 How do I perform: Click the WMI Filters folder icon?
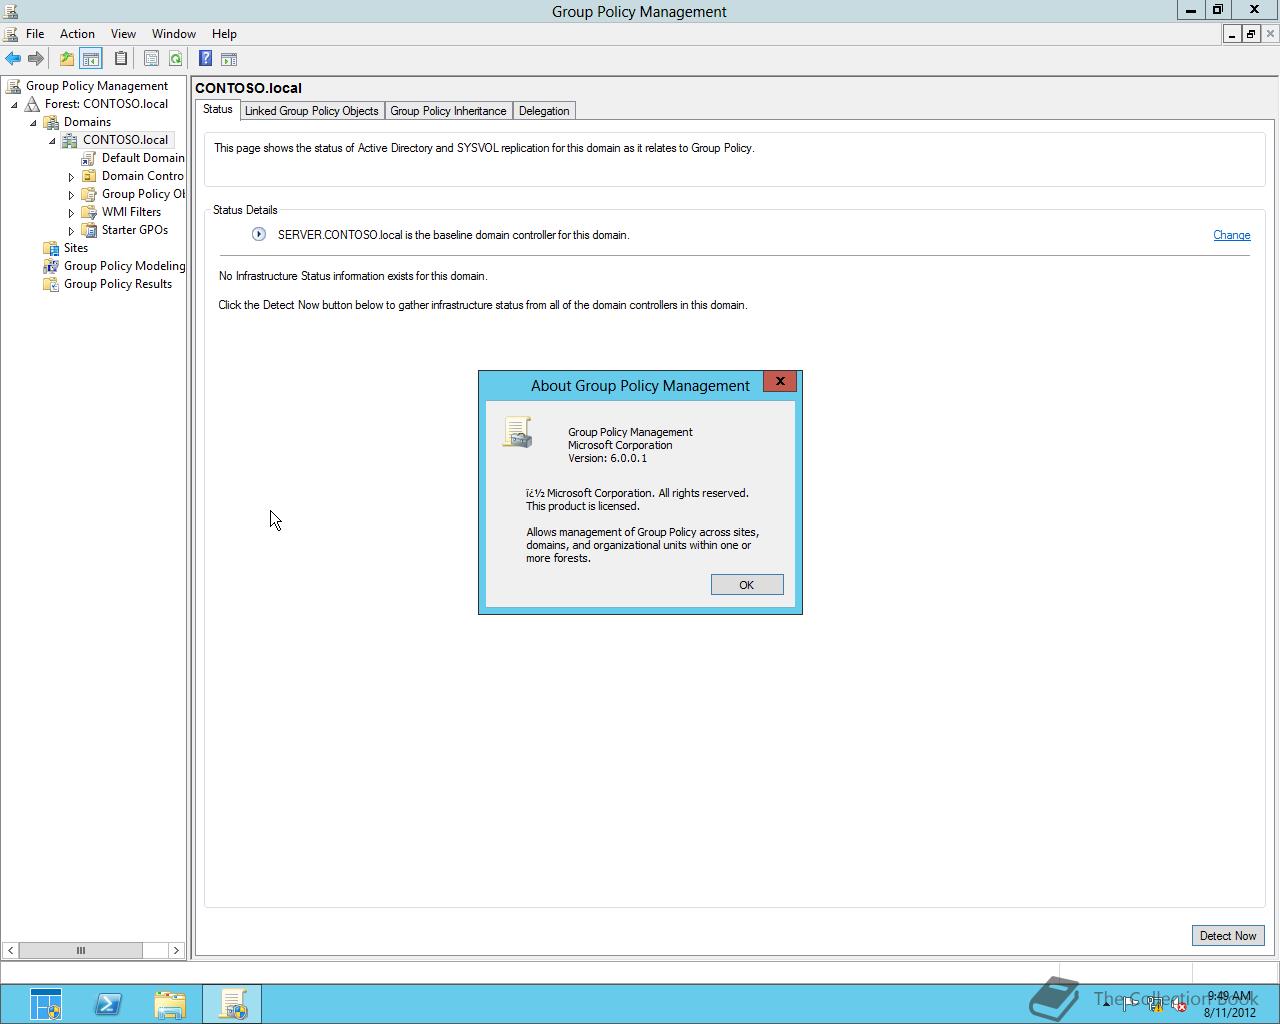point(89,212)
